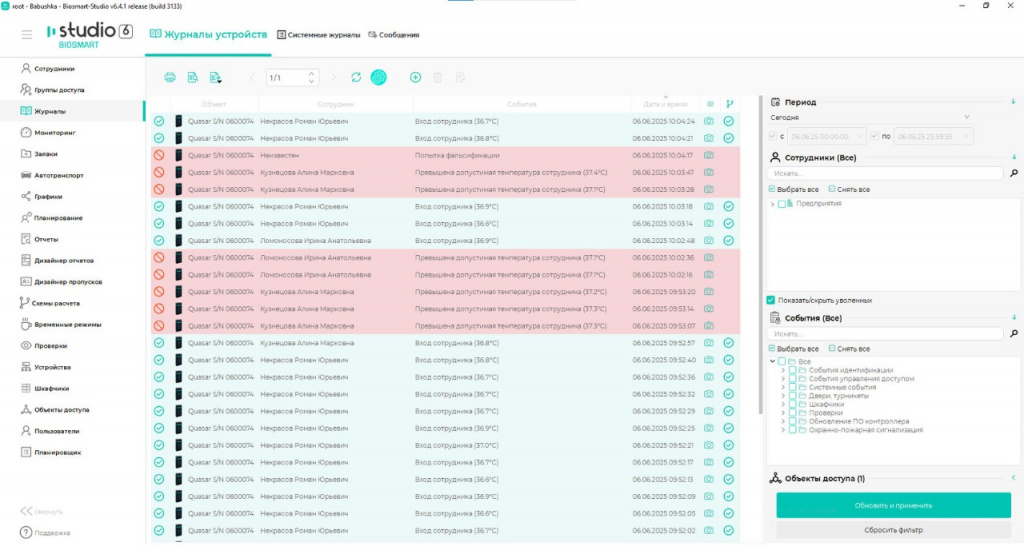Viewport: 1024px width, 550px height.
Task: Expand the Шкафчики events tree node
Action: [783, 404]
